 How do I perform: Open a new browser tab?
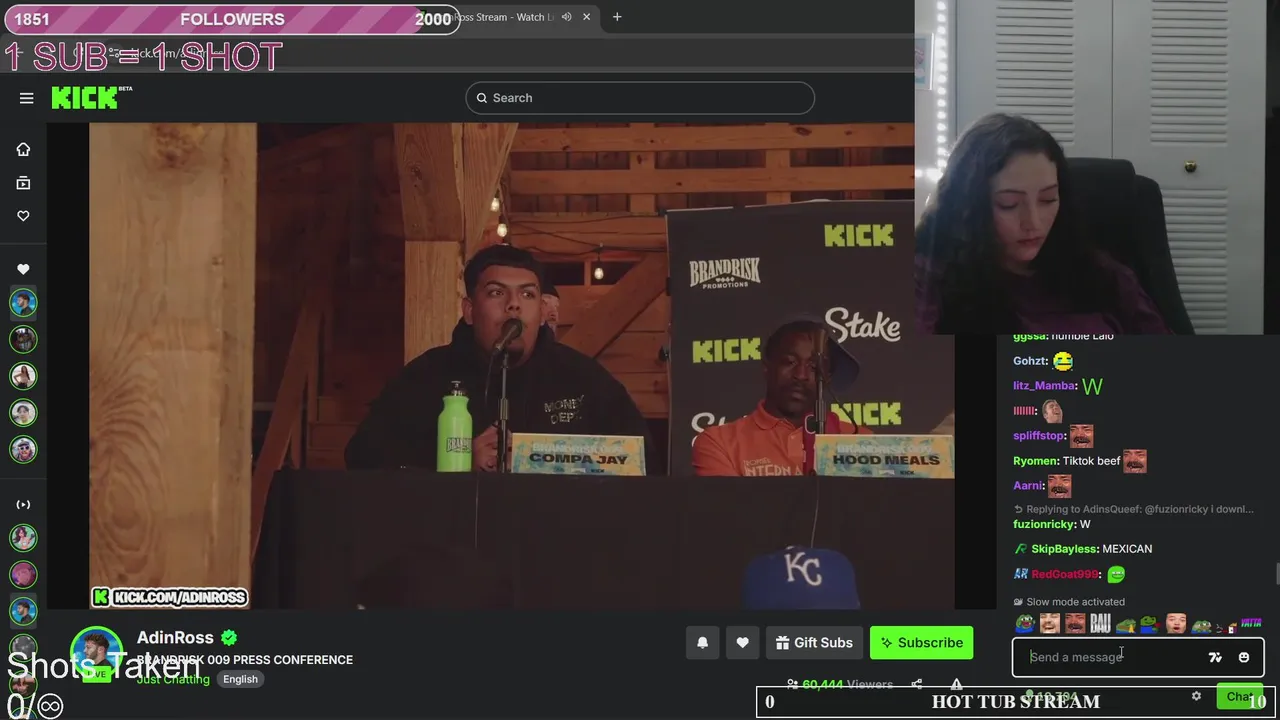[x=617, y=17]
